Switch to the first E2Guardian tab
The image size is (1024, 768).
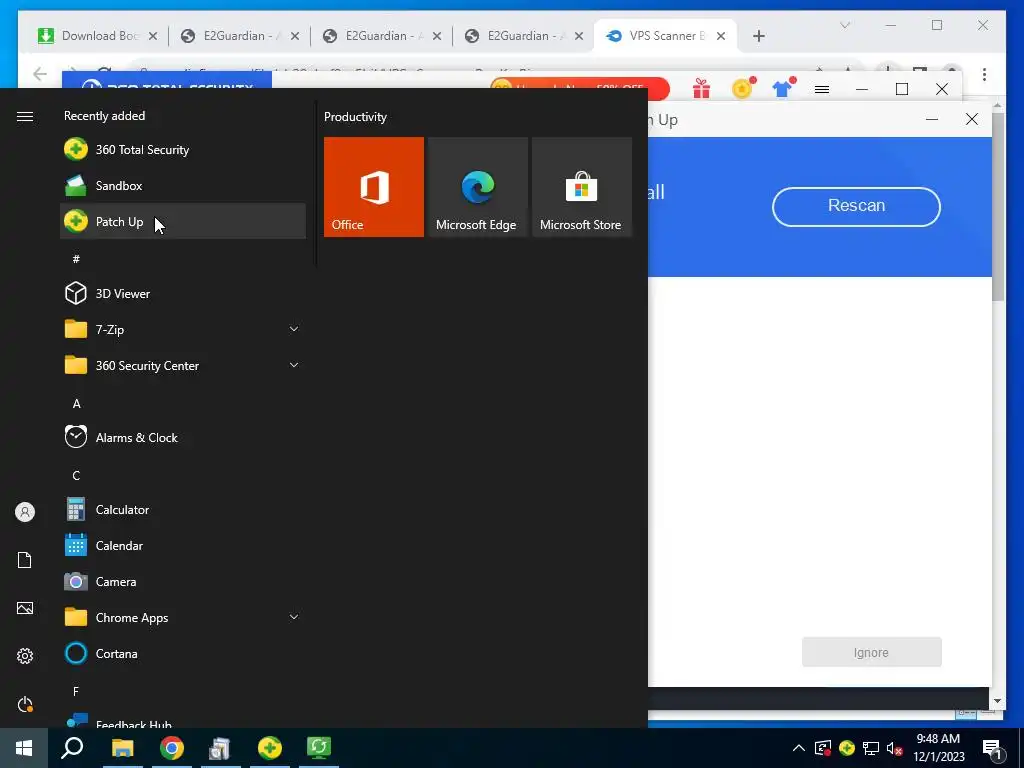click(x=240, y=36)
